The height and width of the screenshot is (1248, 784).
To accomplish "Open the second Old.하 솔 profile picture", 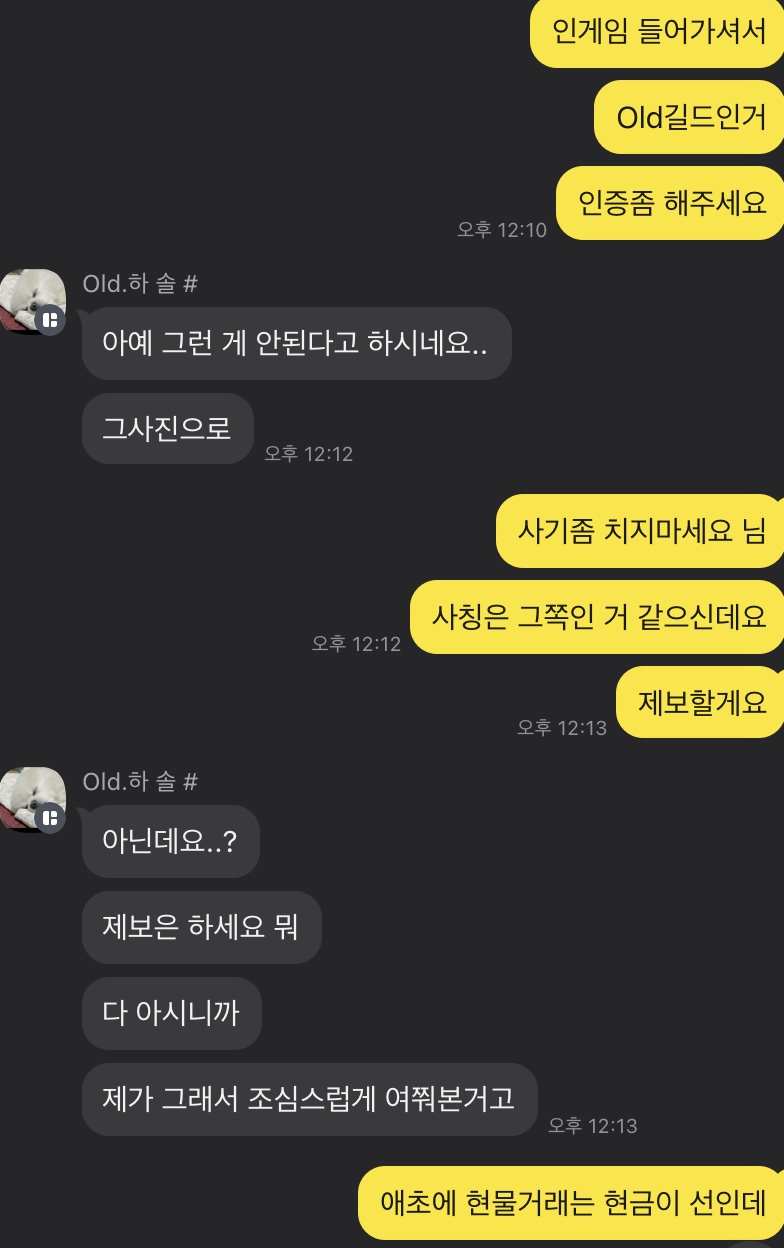I will pos(32,799).
